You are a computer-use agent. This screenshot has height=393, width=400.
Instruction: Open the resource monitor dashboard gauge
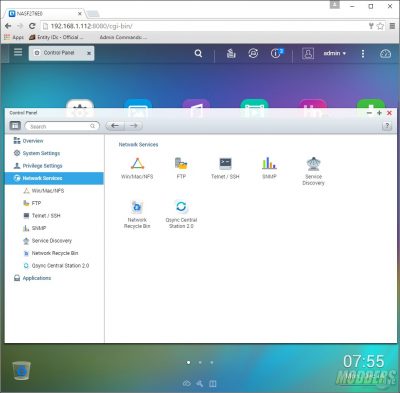tap(386, 53)
